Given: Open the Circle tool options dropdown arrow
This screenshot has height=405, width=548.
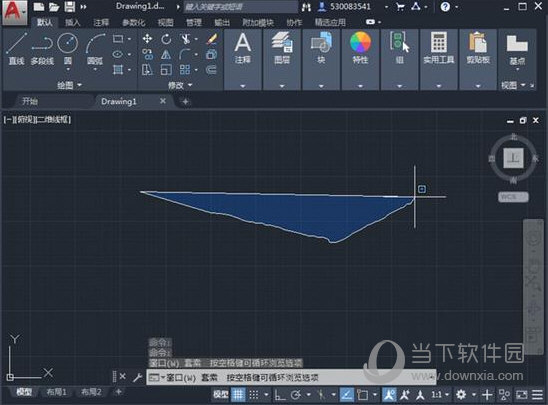Looking at the screenshot, I should coord(67,70).
